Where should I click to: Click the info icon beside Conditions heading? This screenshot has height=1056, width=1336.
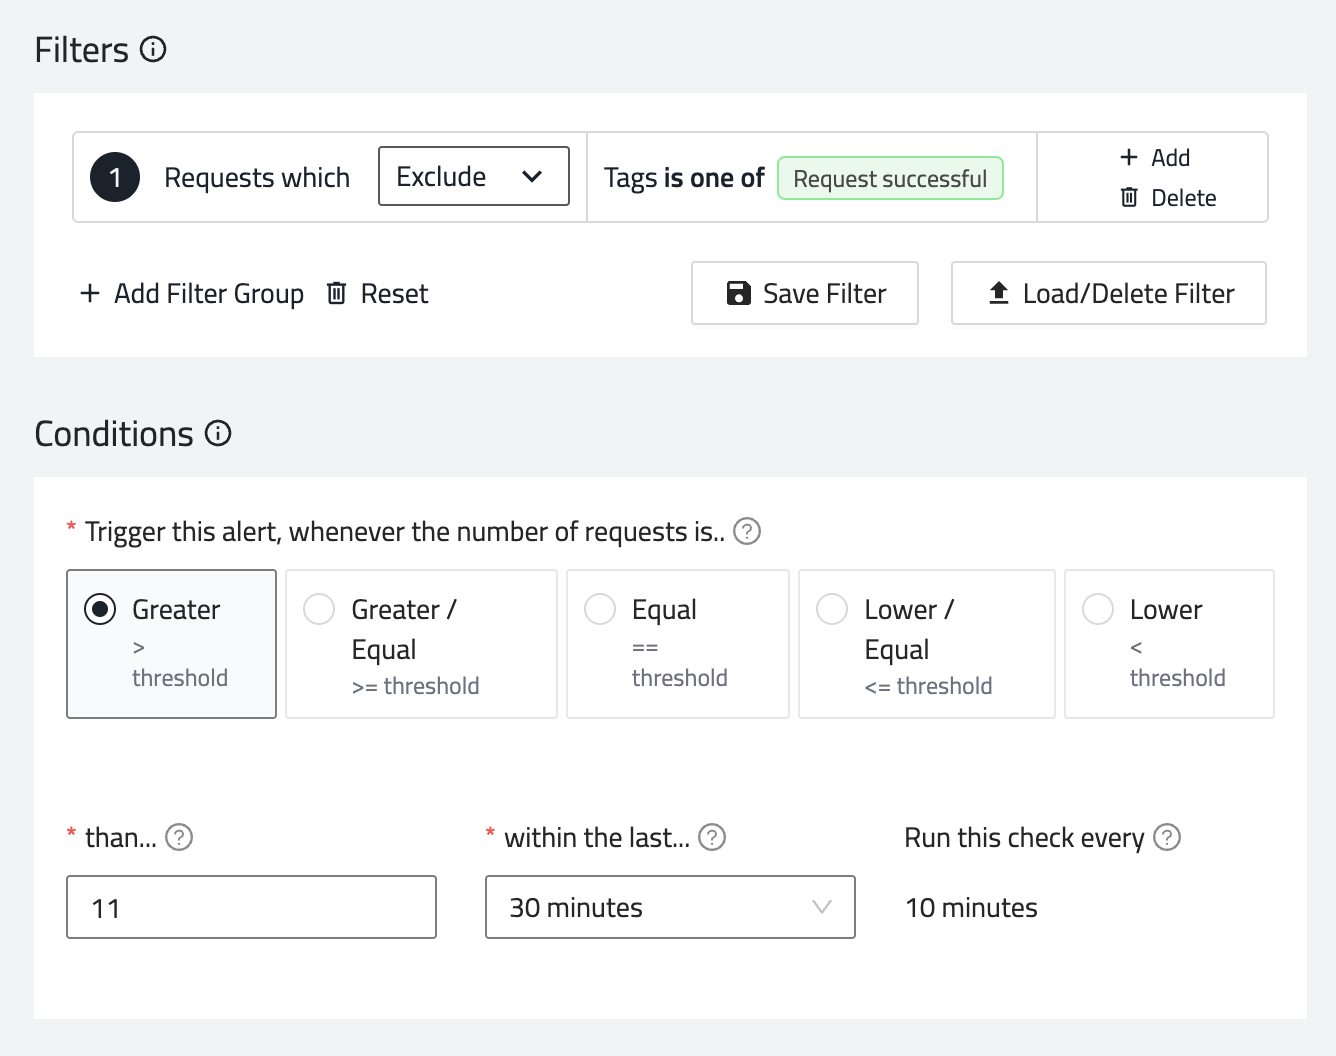tap(218, 433)
